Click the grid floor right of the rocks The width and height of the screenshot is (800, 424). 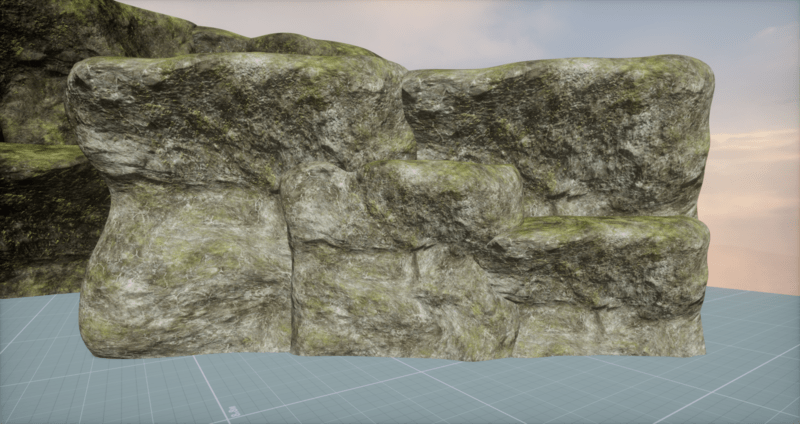pos(750,340)
